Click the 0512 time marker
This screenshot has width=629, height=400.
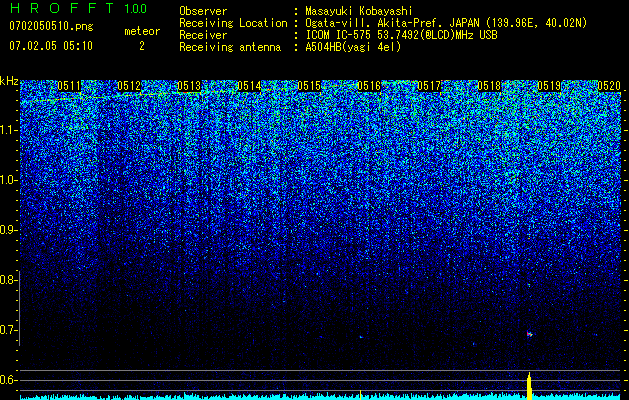129,86
